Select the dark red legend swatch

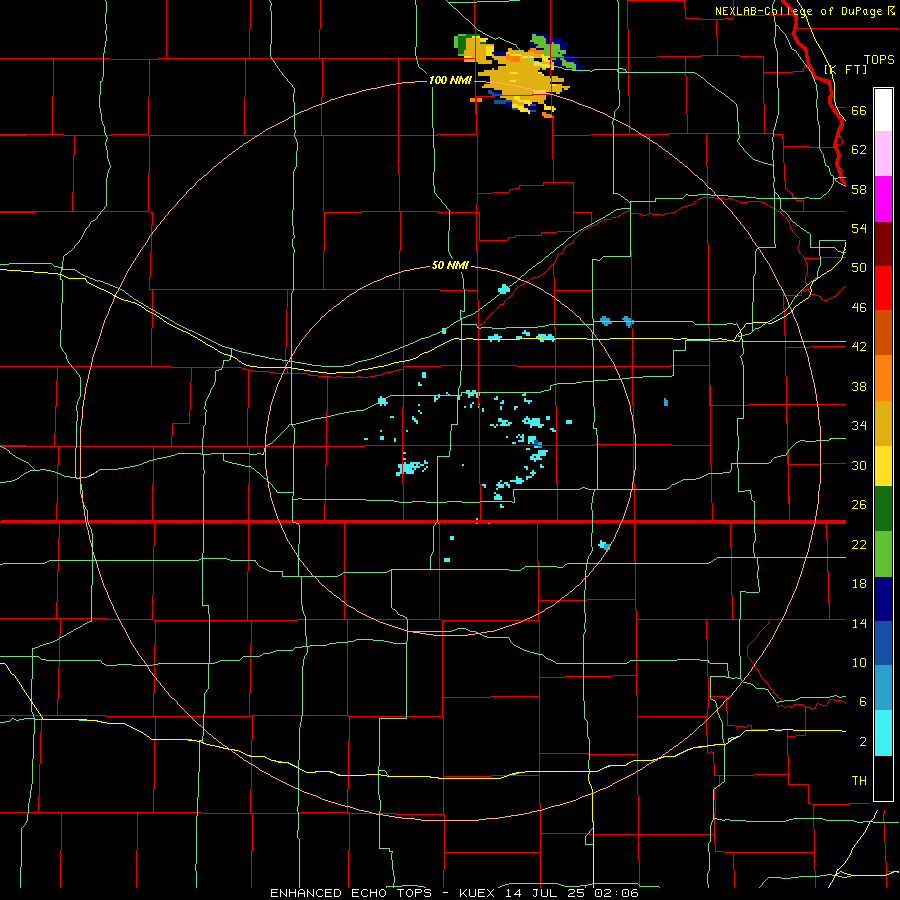[x=883, y=244]
